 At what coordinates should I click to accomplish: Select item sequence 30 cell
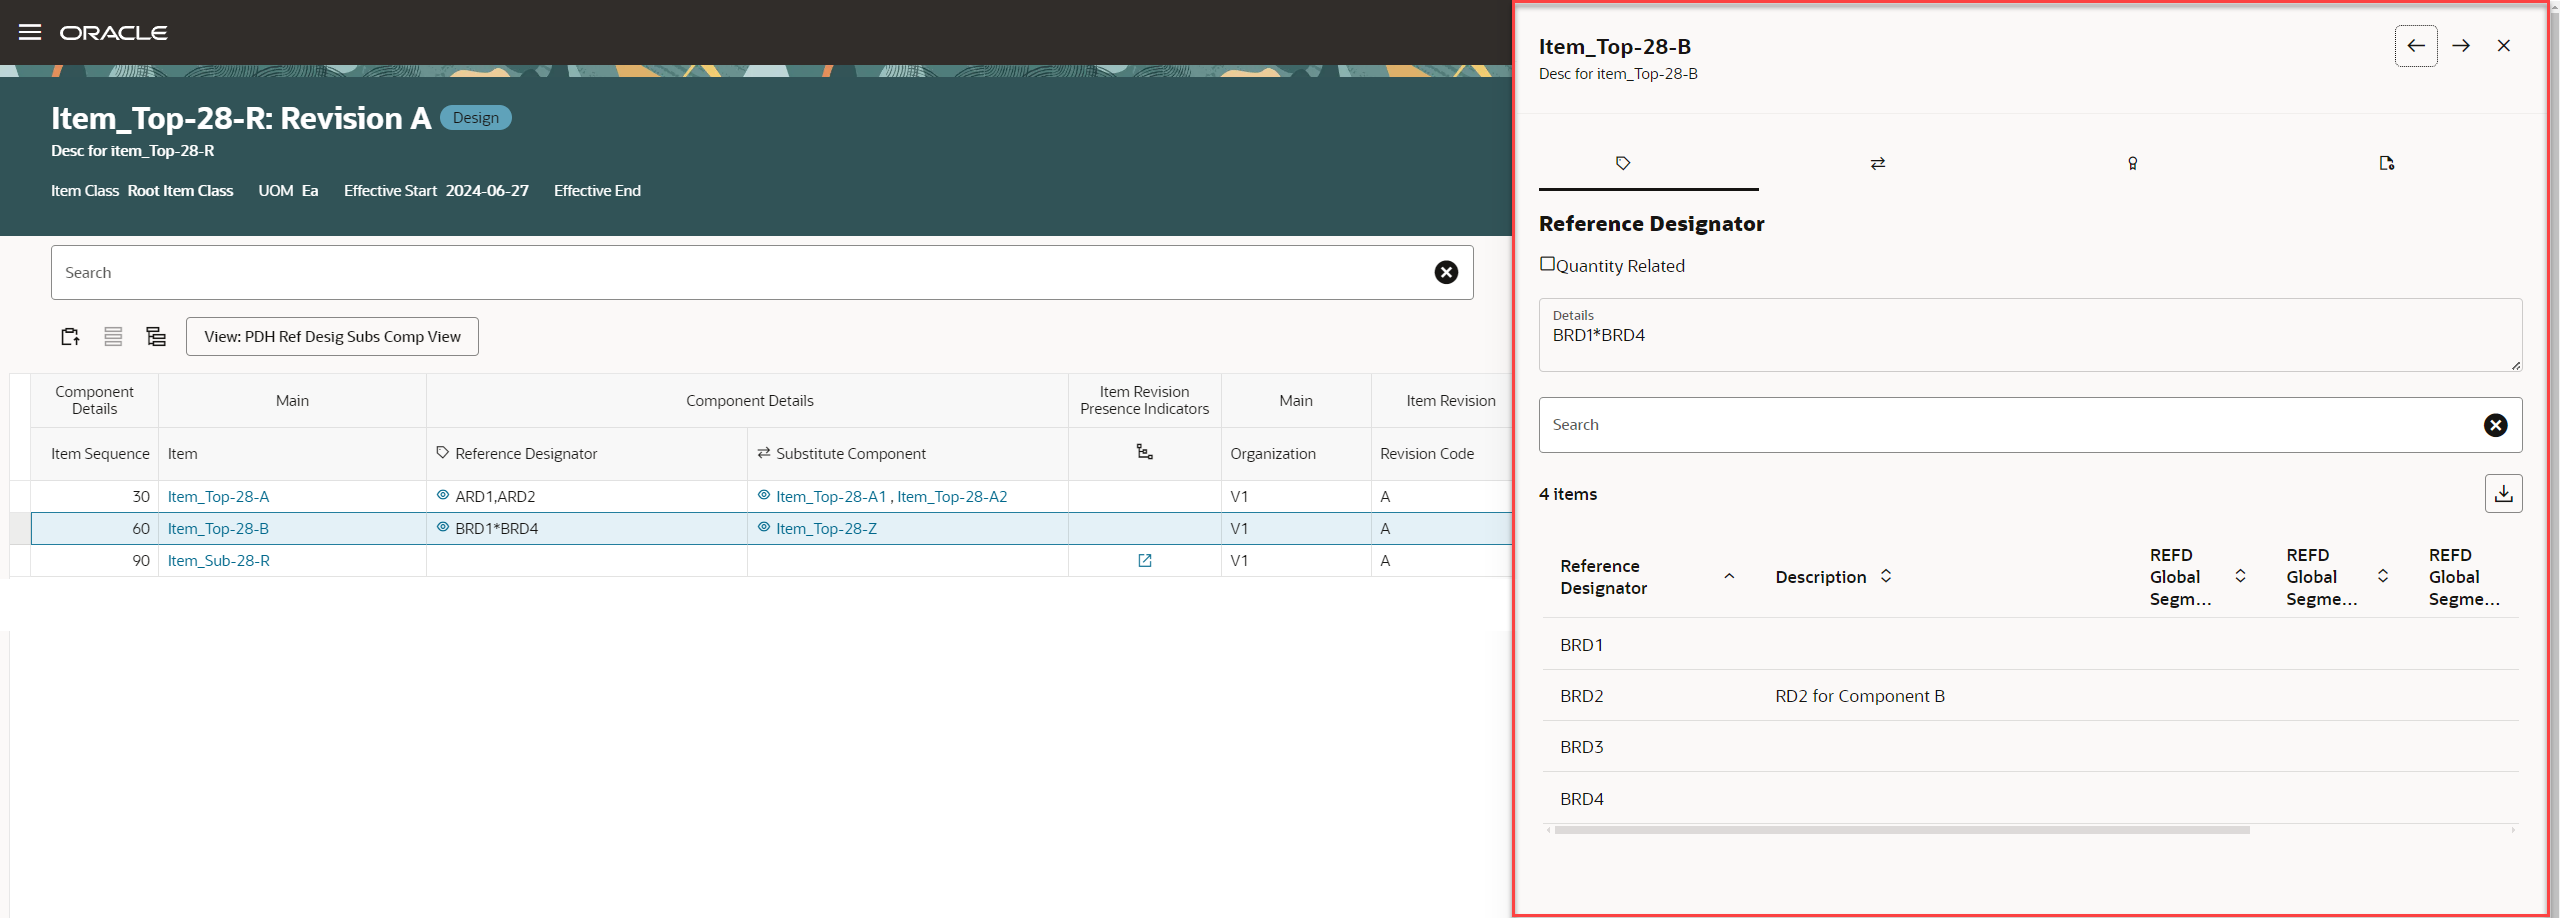[x=95, y=496]
